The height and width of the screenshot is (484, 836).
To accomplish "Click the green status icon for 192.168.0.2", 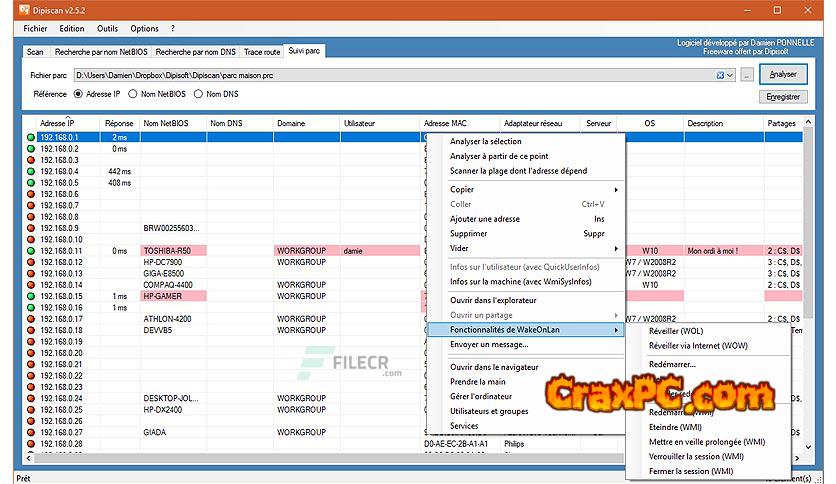I will pos(31,148).
